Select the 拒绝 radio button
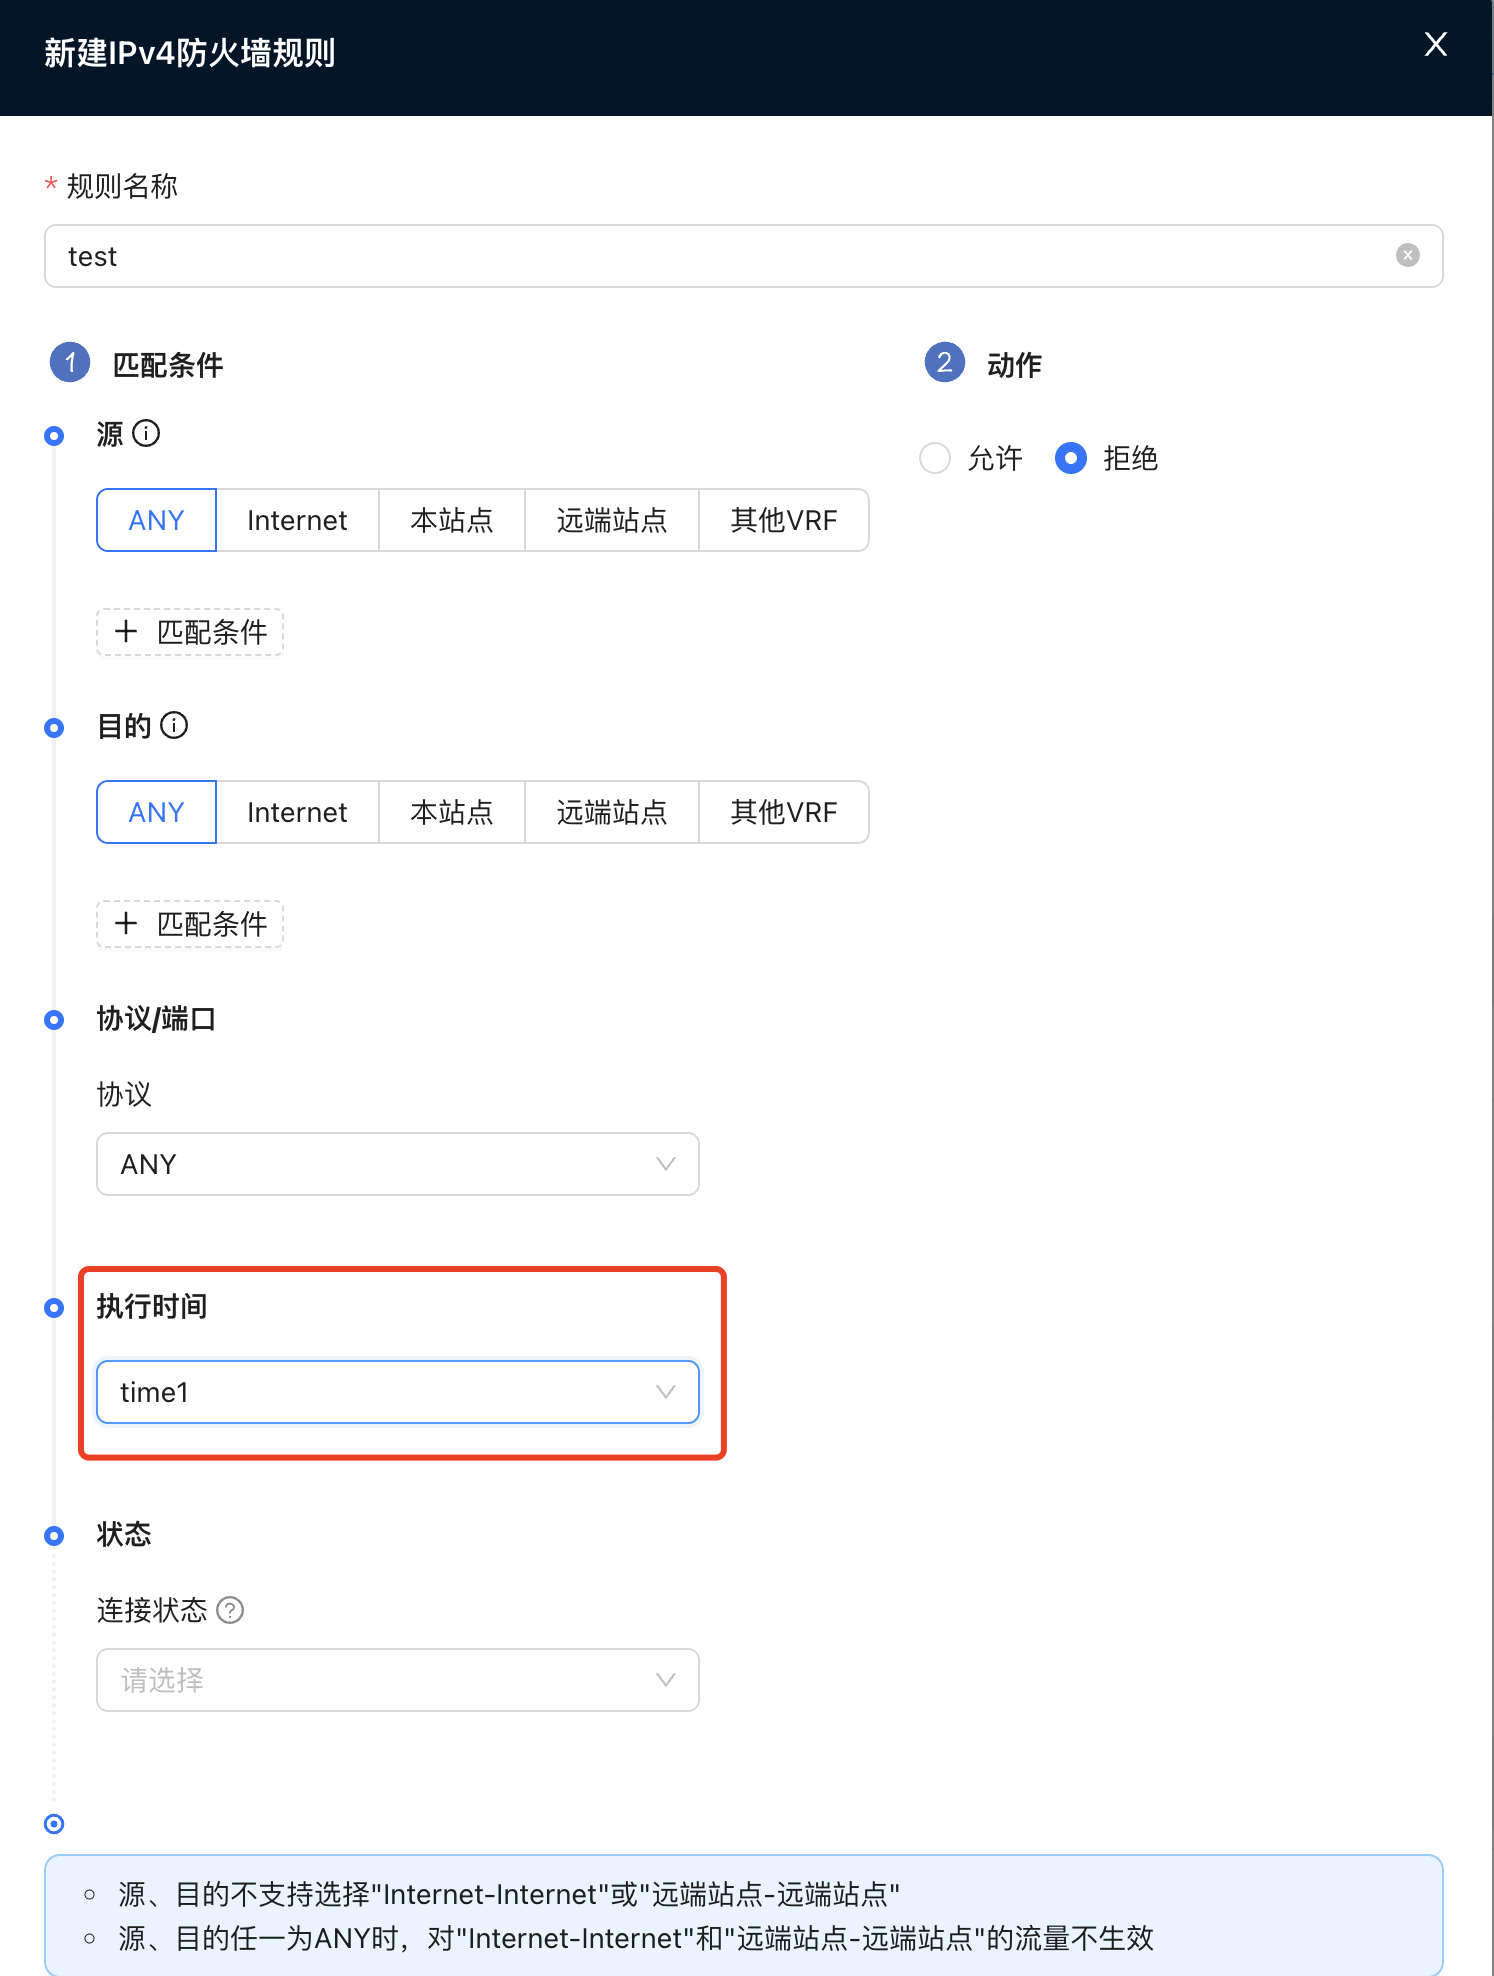This screenshot has width=1494, height=1976. click(1070, 458)
